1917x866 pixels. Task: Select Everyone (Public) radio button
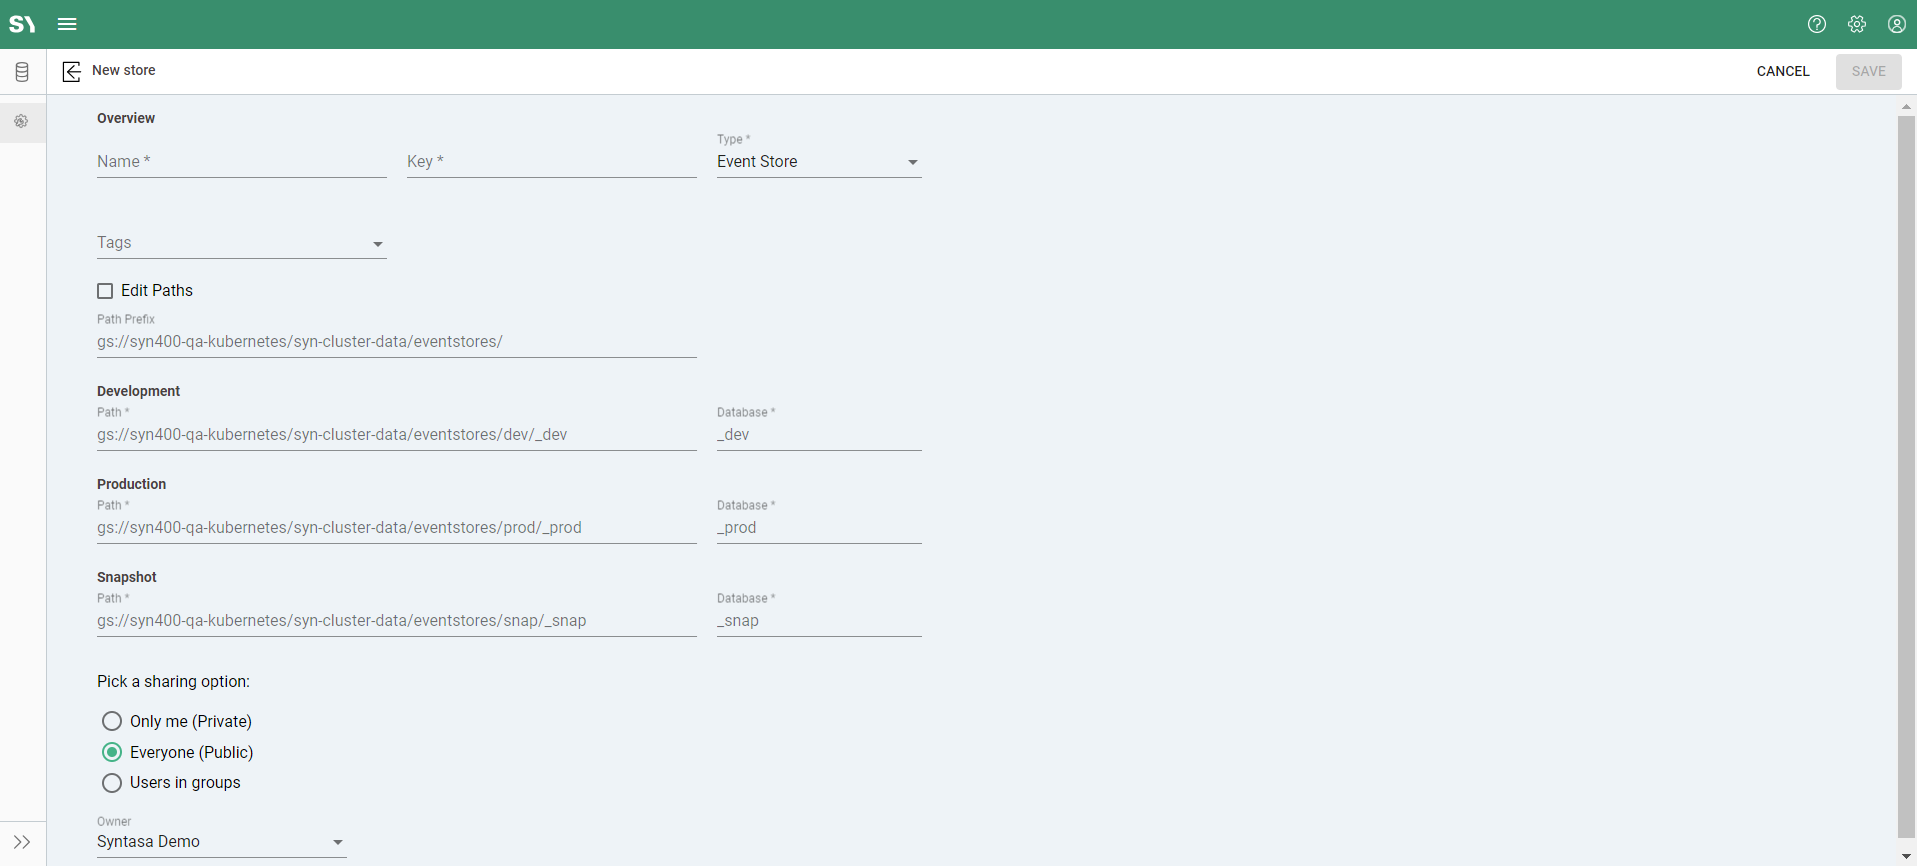[112, 752]
